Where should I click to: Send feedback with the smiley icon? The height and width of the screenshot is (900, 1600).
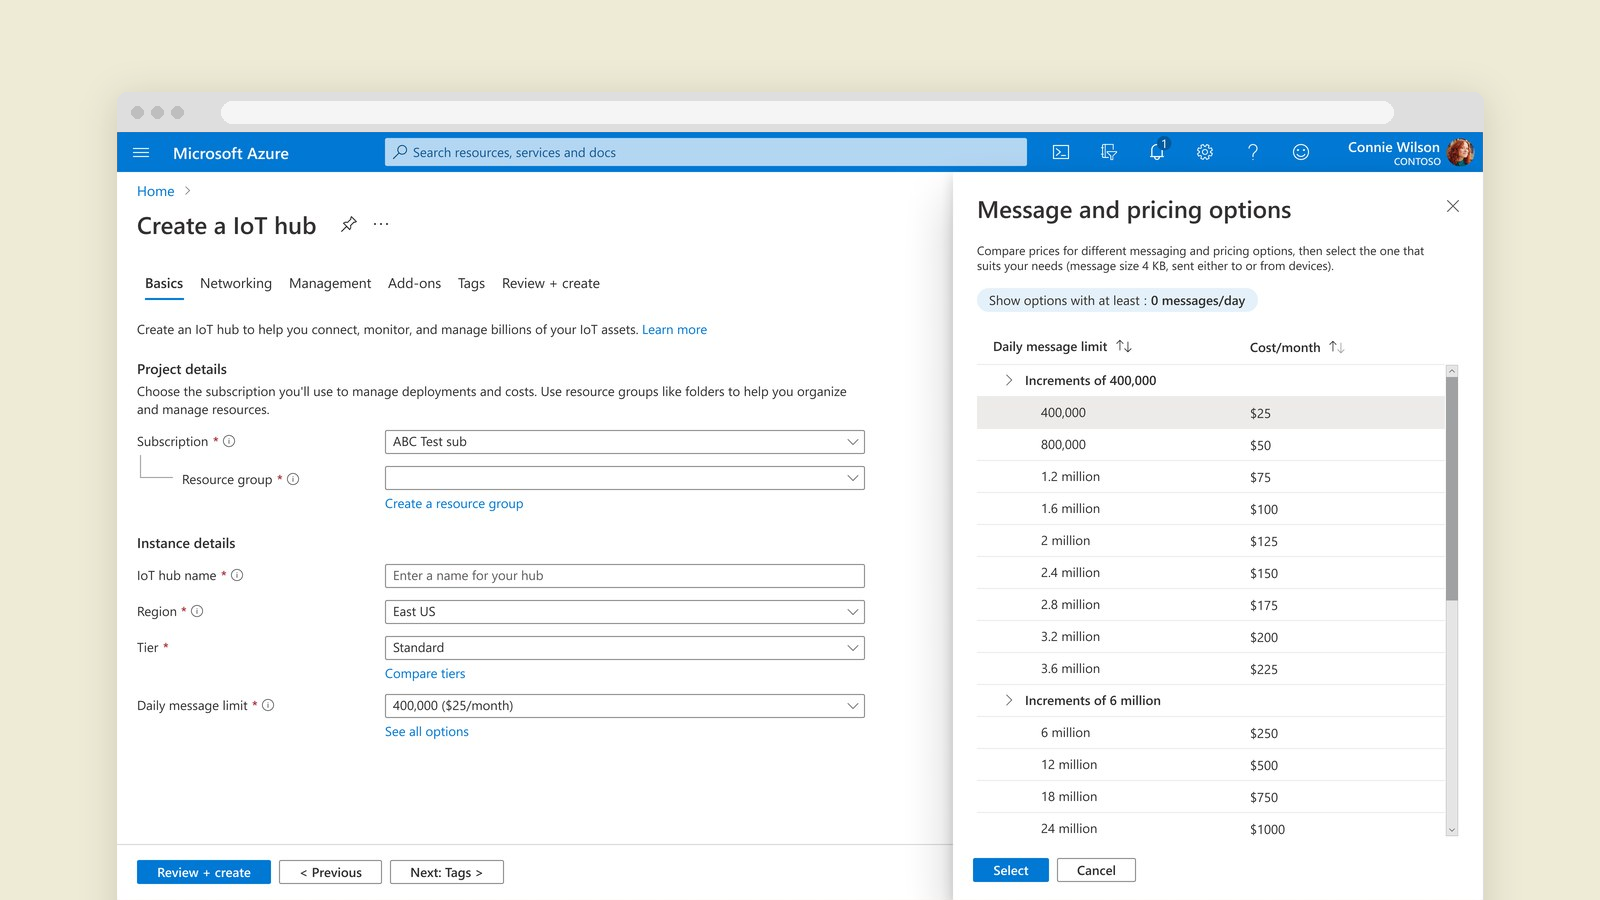pos(1301,152)
